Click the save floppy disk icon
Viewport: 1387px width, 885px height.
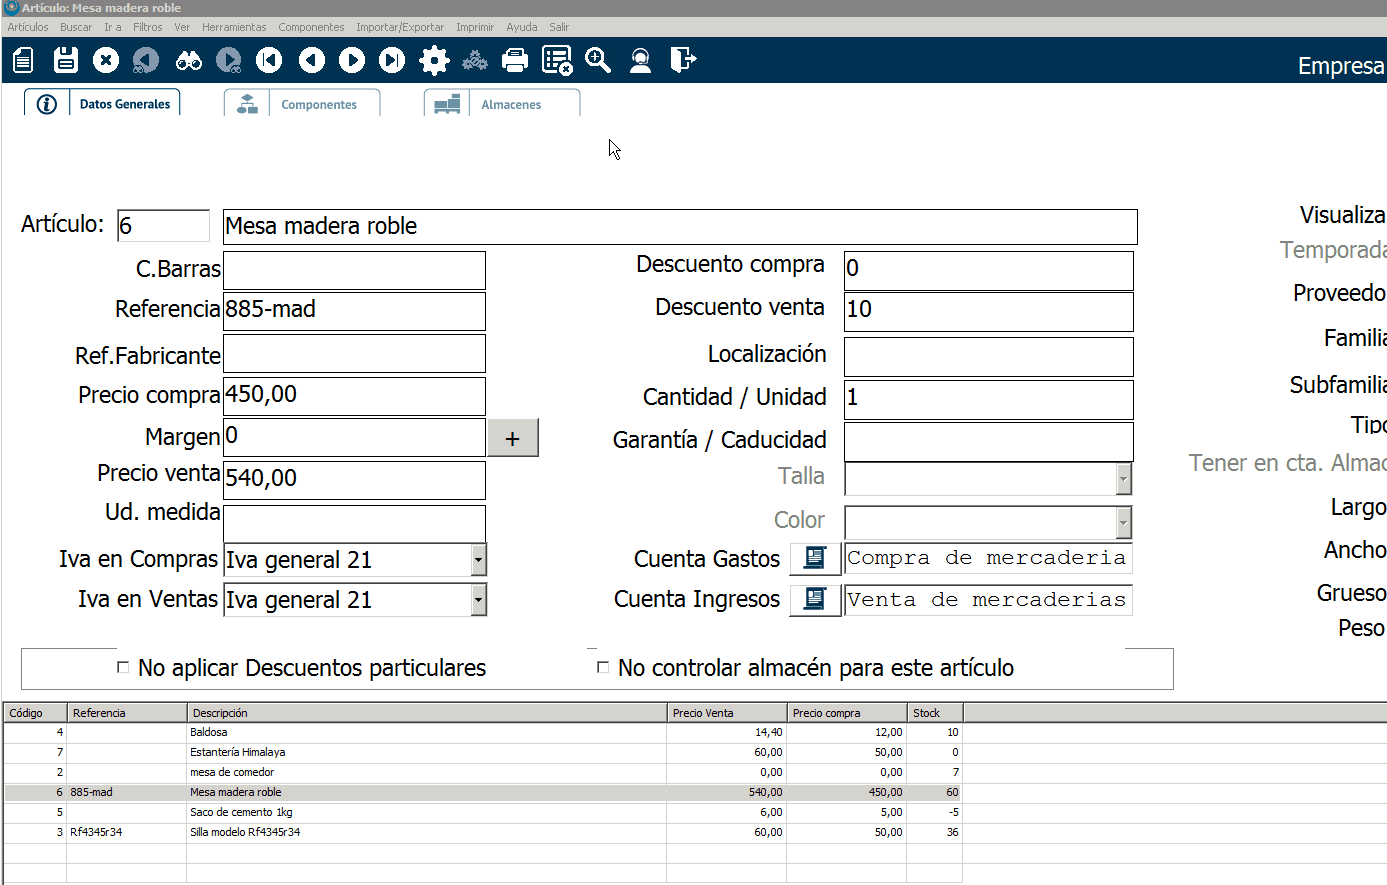point(66,60)
